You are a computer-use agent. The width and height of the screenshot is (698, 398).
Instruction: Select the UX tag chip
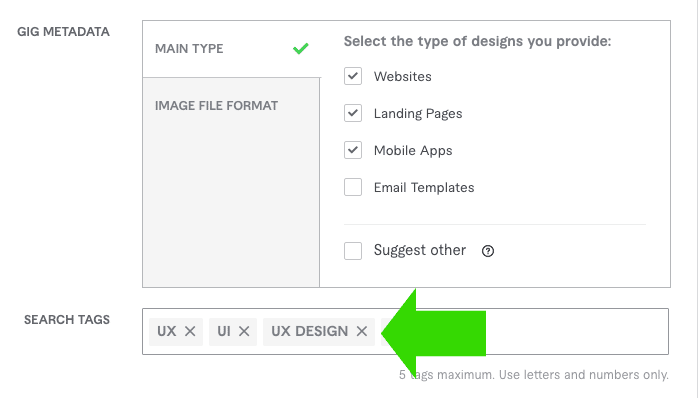pyautogui.click(x=176, y=331)
